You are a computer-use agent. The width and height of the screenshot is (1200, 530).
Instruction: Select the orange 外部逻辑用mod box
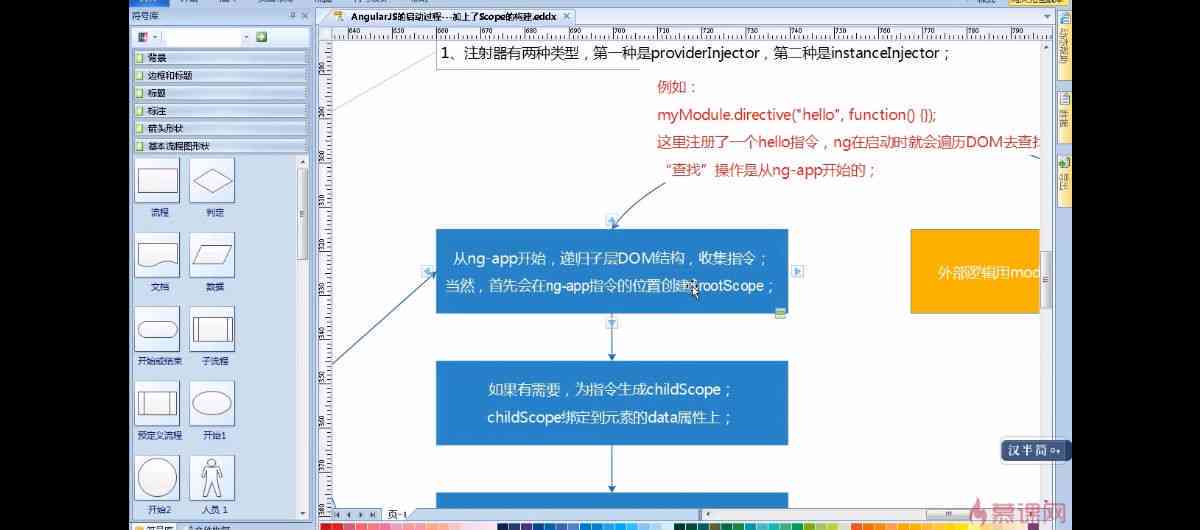[975, 271]
